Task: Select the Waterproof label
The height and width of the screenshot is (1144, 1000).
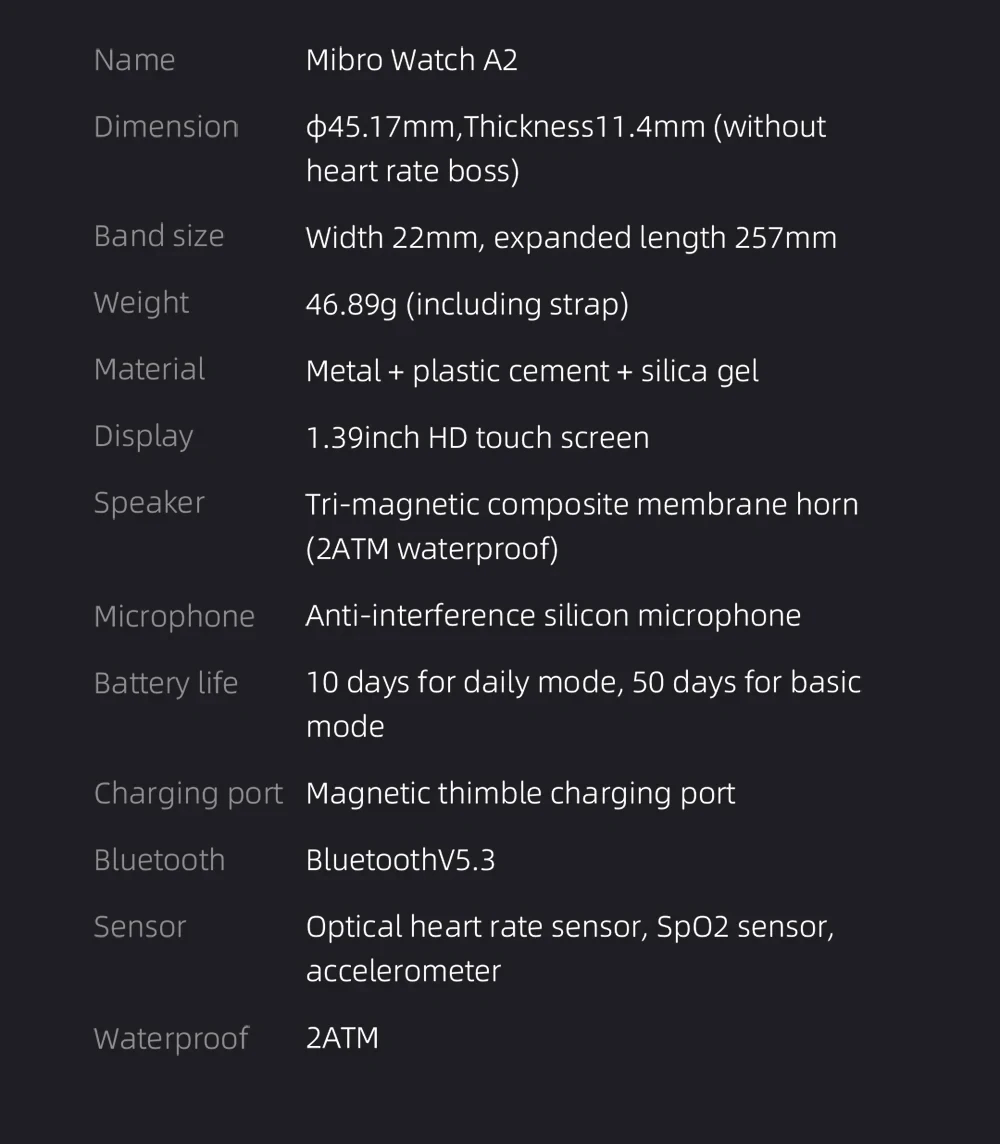Action: click(x=171, y=1039)
